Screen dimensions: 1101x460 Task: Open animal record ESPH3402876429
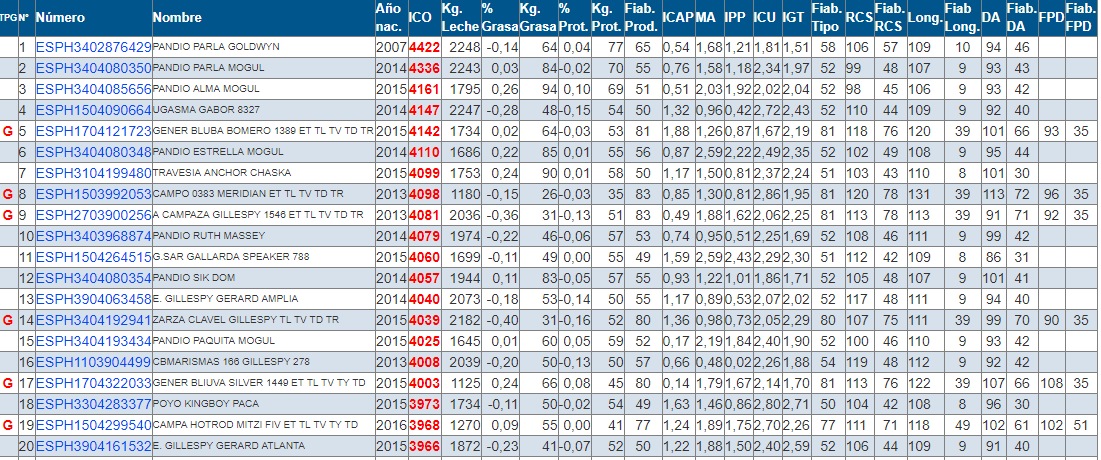pos(93,47)
